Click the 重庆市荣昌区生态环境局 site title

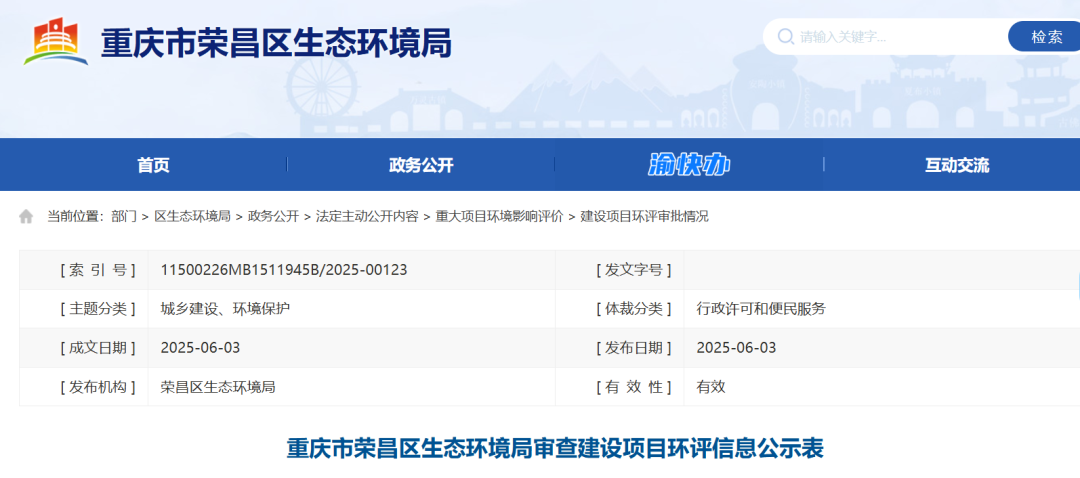pos(276,42)
